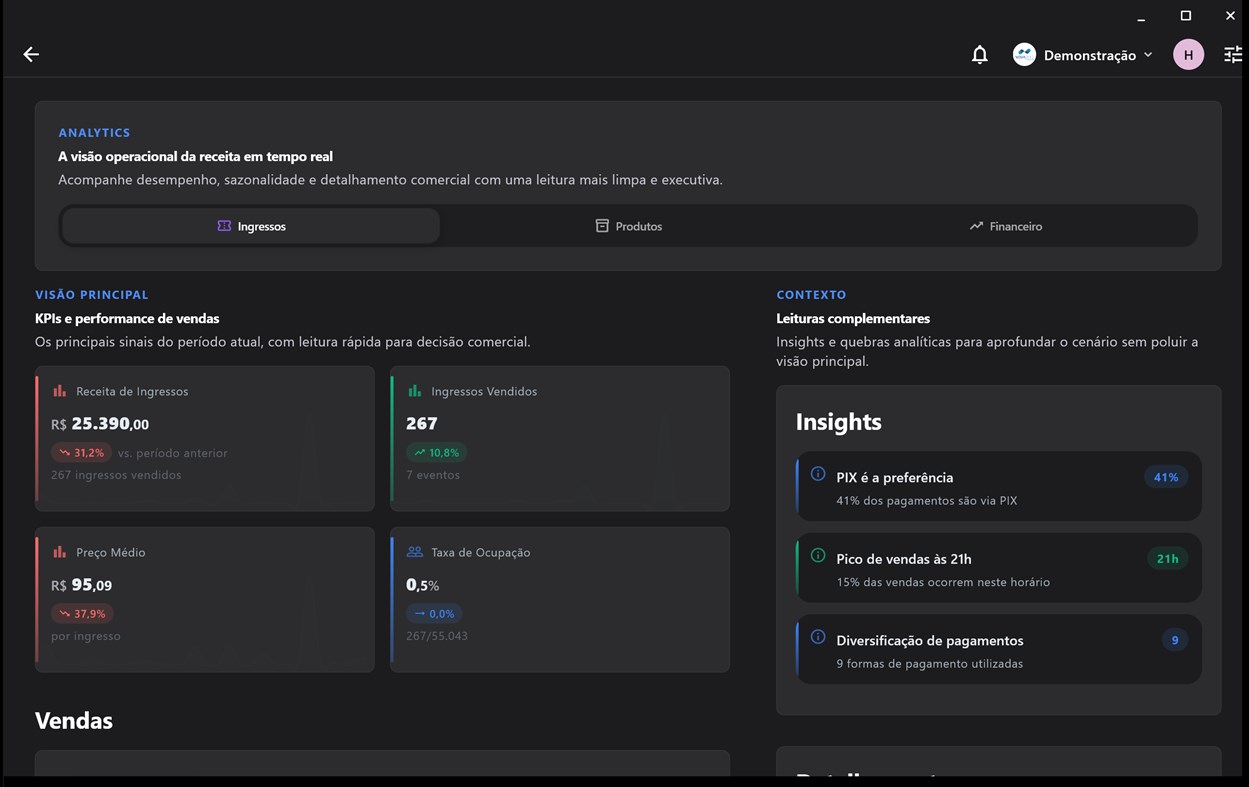Click the 31,2% decrease badge
Image resolution: width=1249 pixels, height=787 pixels.
point(81,453)
